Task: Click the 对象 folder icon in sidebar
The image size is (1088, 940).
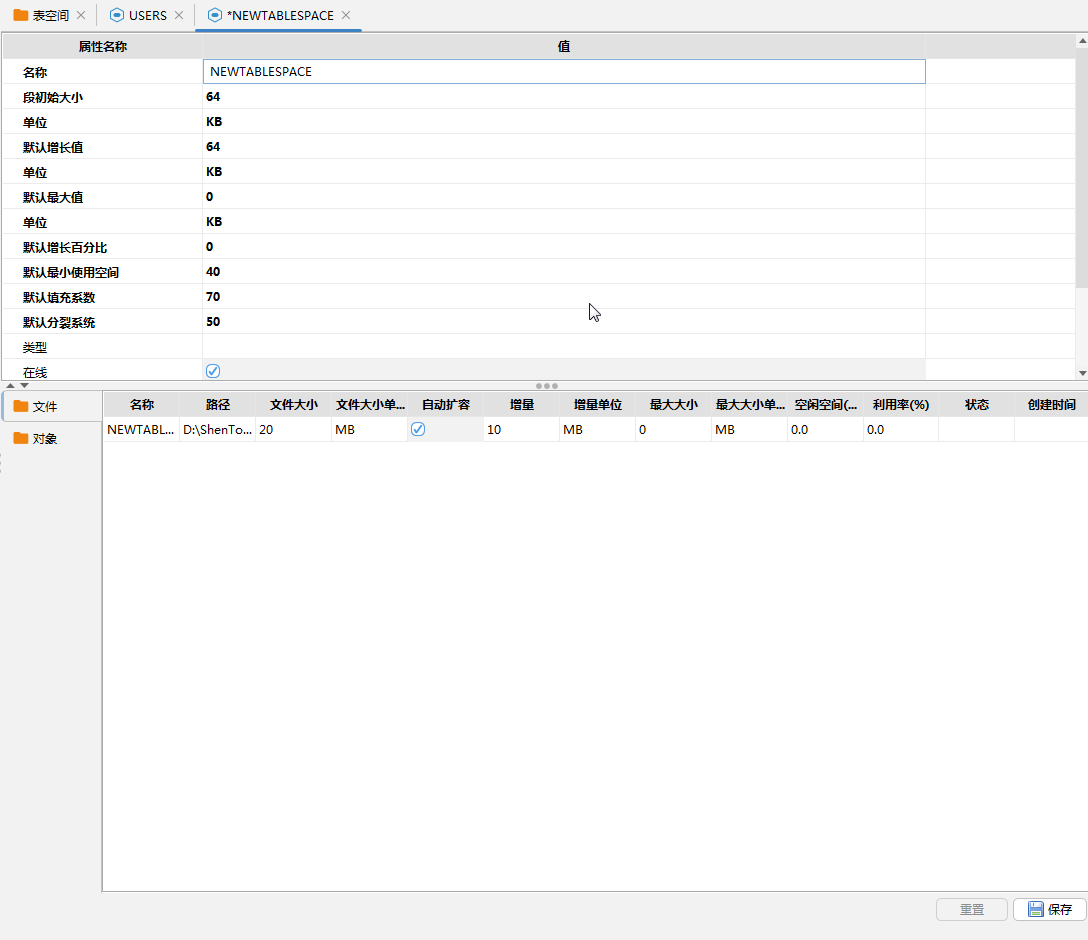Action: 20,439
